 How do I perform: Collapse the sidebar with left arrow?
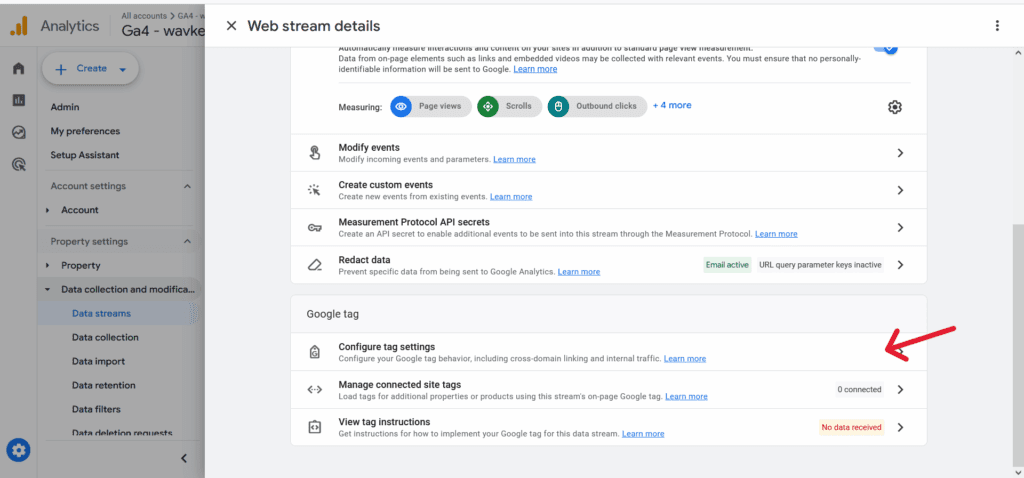coord(184,458)
